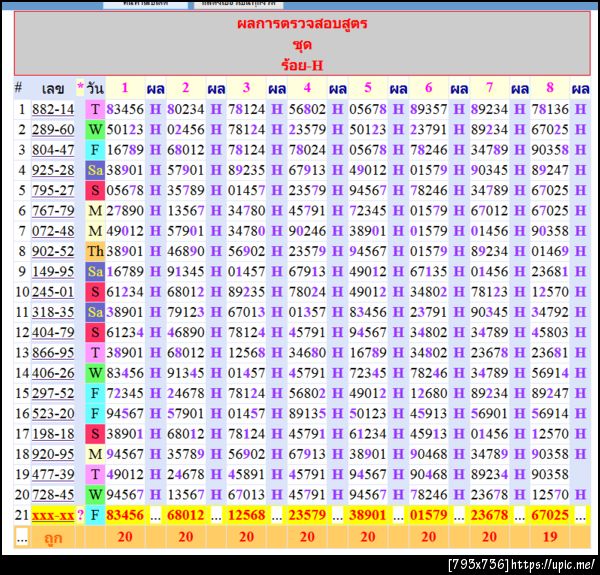Click the 89357 cell in row 1
Screen dimensions: 600x575
(429, 109)
